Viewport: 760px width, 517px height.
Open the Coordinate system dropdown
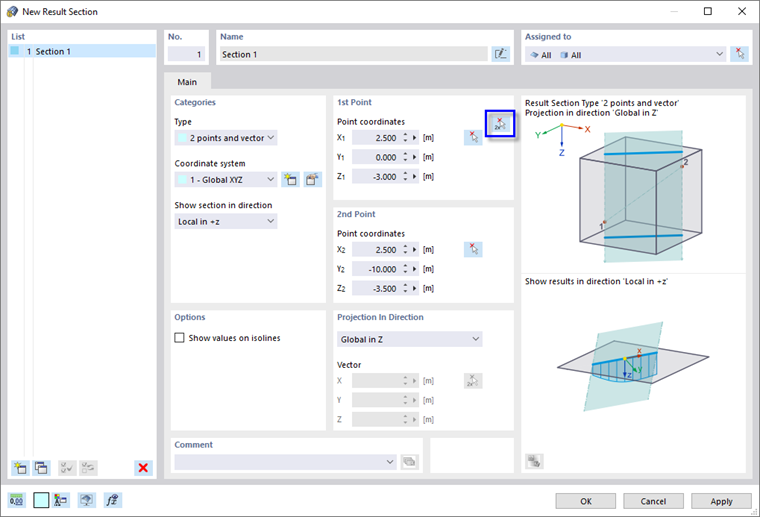pyautogui.click(x=226, y=180)
